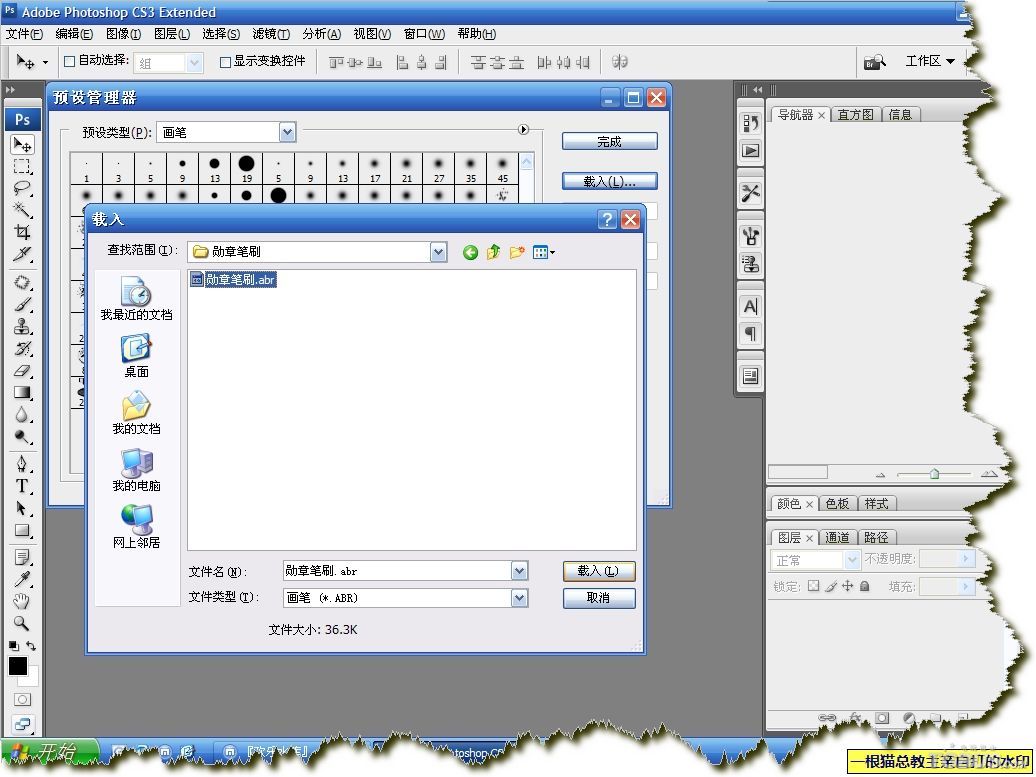Viewport: 1036px width, 777px height.
Task: Open the 图像(I) menu
Action: tap(123, 34)
